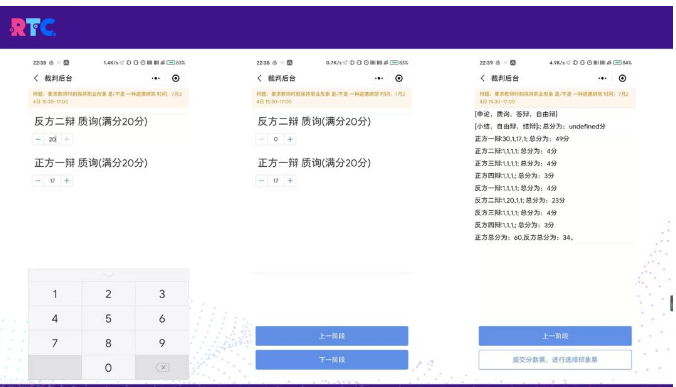
Task: Click the 正方一辩 质询 heading in left phone
Action: [91, 163]
